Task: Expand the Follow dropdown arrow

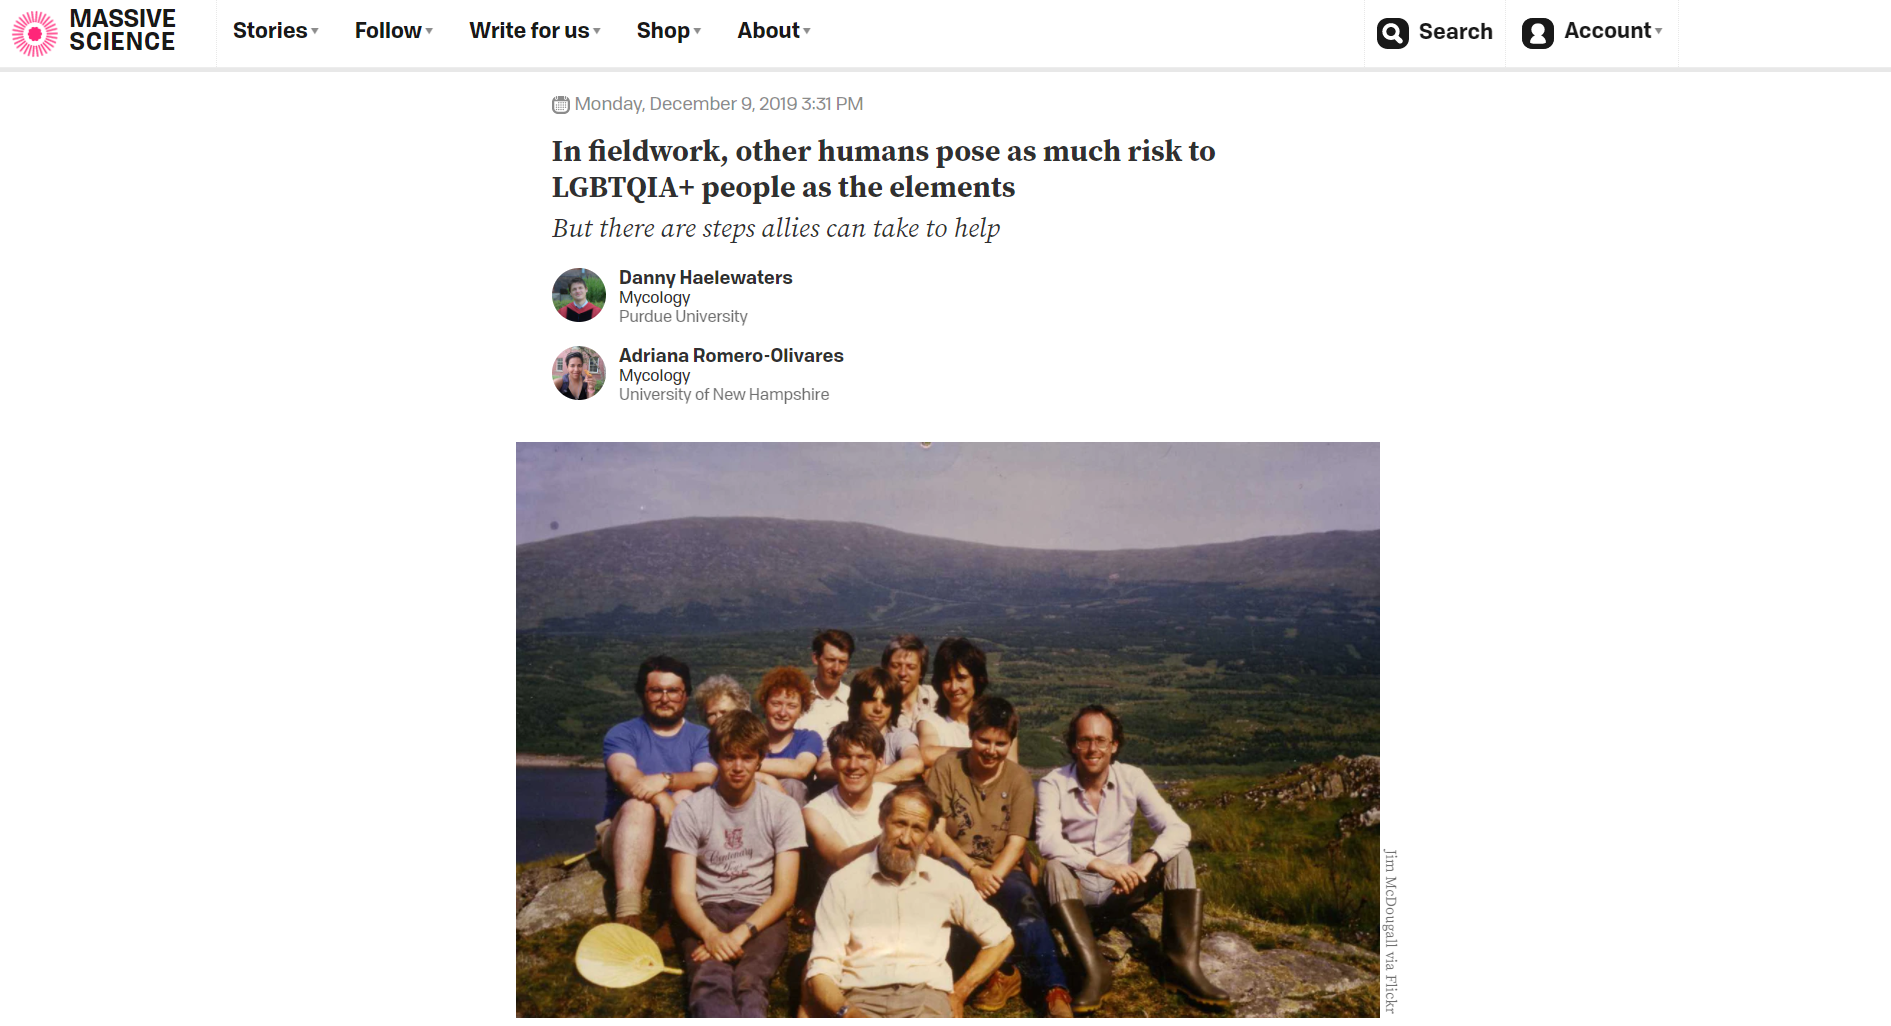Action: point(429,31)
